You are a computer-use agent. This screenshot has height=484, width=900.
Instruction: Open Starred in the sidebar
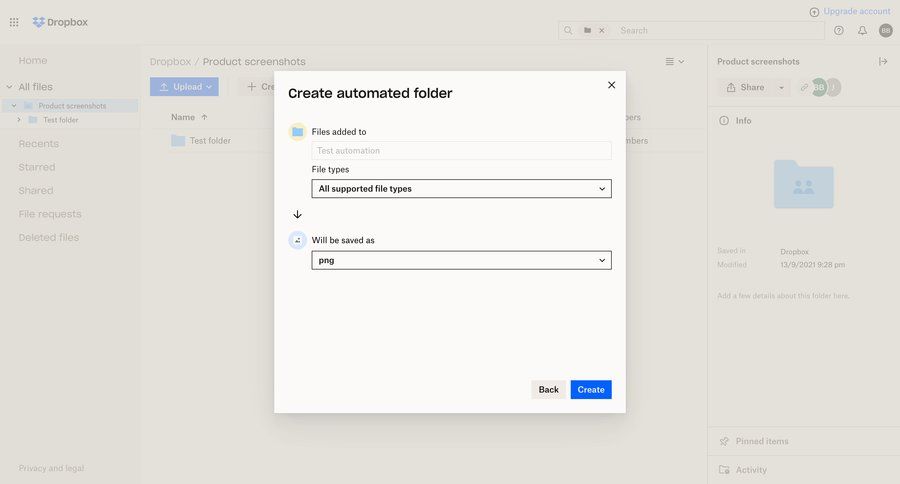point(37,167)
